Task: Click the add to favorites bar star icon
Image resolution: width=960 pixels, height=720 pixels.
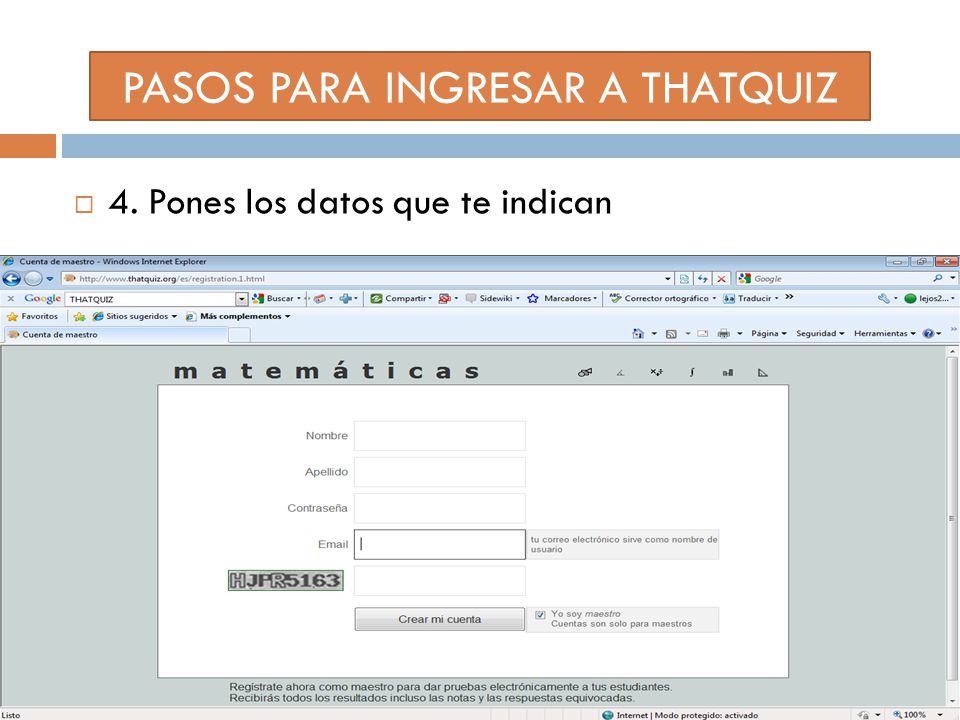Action: point(79,317)
